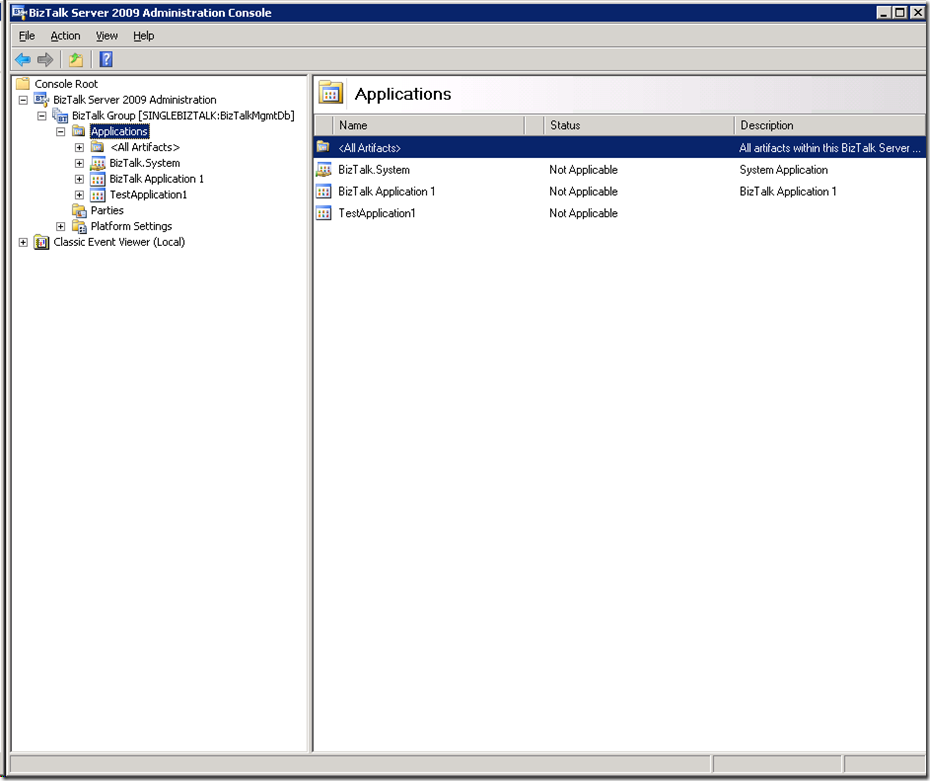Image resolution: width=930 pixels, height=781 pixels.
Task: Select the Applications label in tree
Action: (x=119, y=131)
